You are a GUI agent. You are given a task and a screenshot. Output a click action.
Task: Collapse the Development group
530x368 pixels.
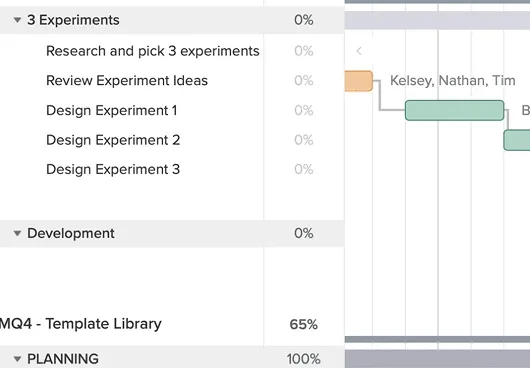point(17,233)
